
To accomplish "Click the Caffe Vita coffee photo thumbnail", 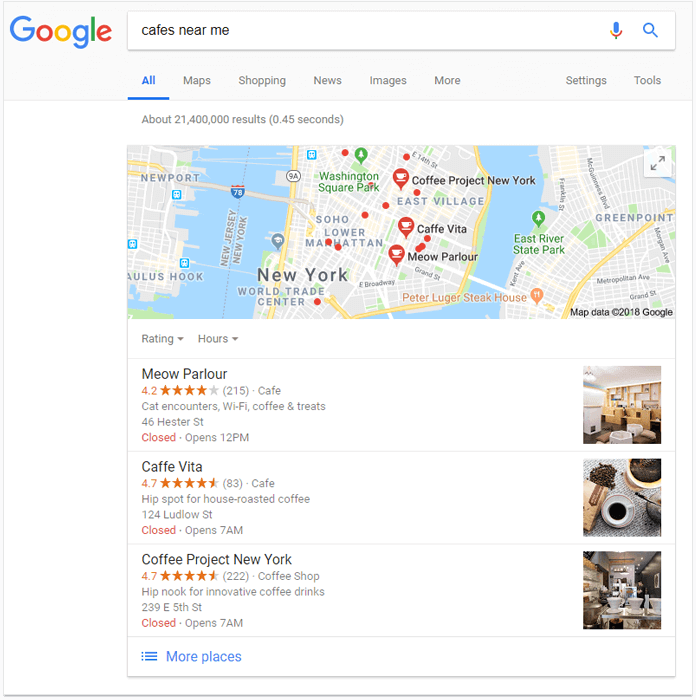I will click(x=622, y=497).
